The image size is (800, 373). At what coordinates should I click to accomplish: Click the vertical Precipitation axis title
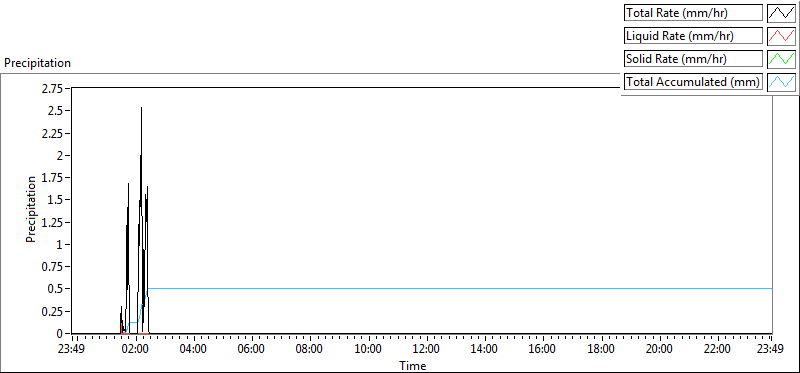pyautogui.click(x=31, y=209)
